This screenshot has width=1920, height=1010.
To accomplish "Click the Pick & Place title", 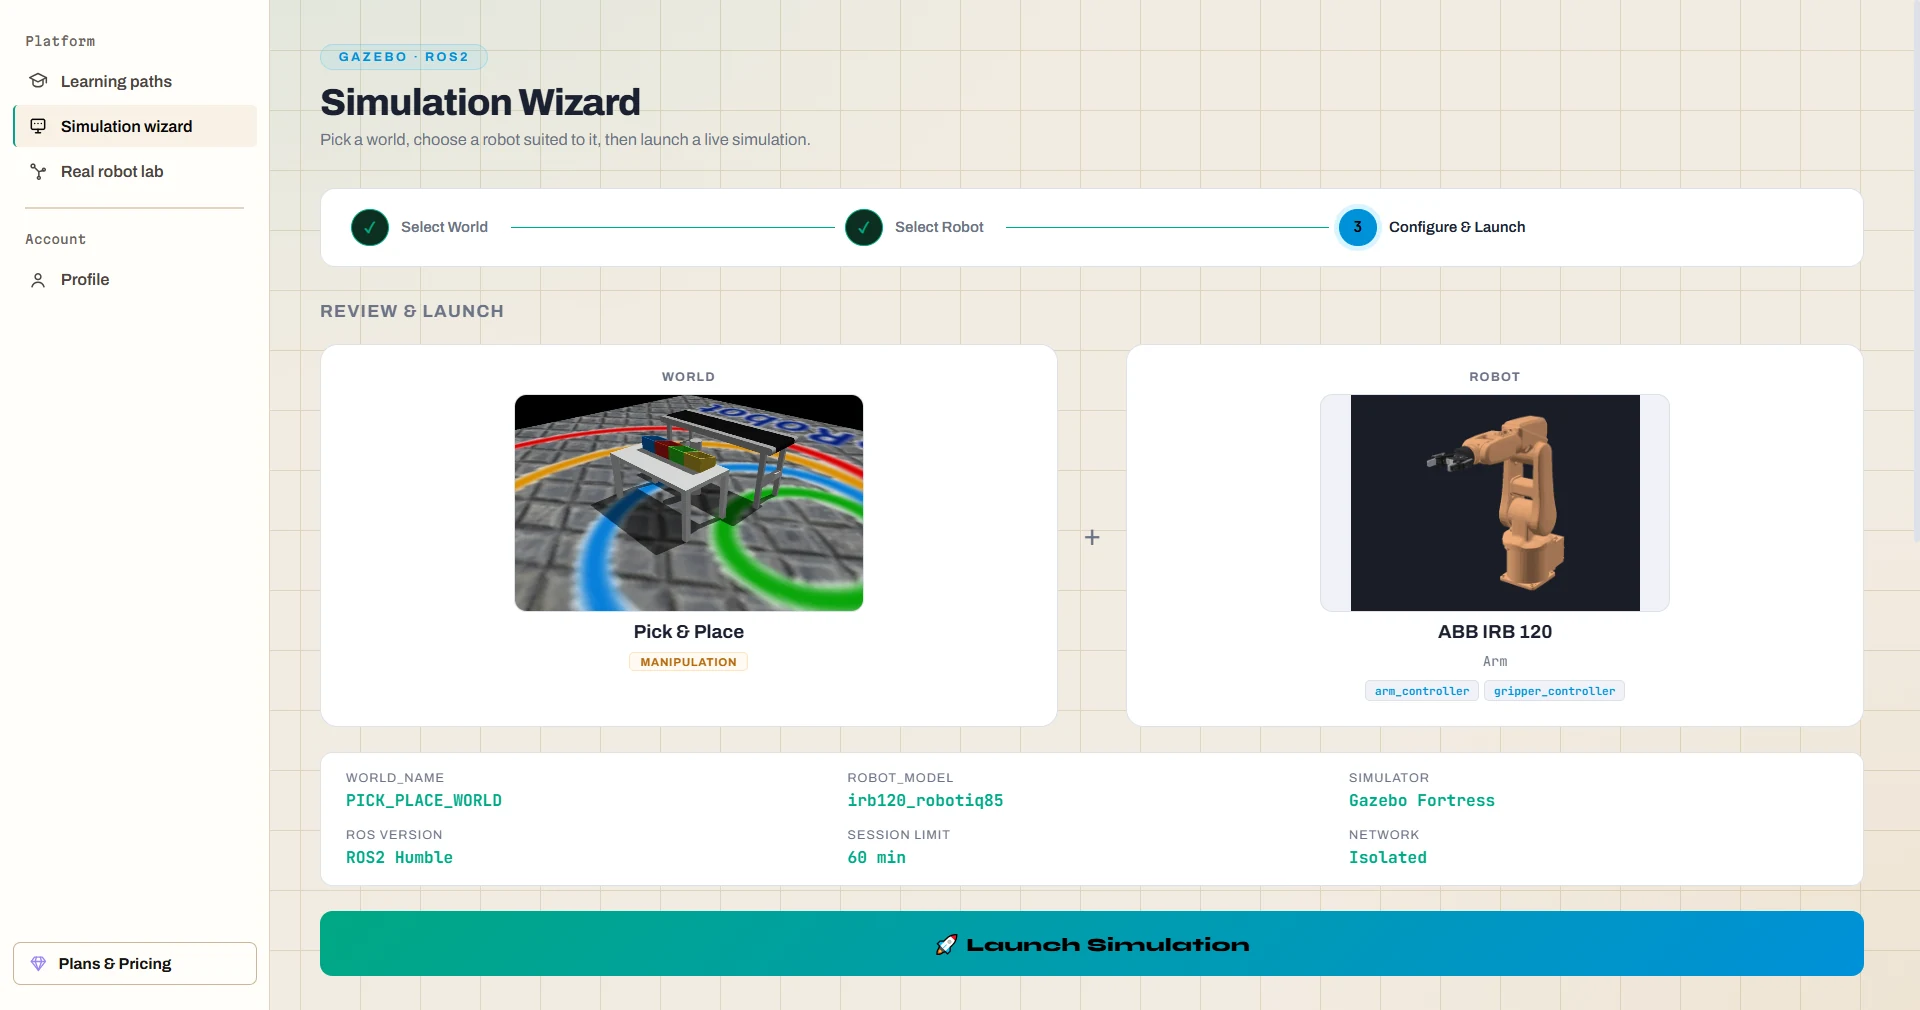I will pos(689,632).
